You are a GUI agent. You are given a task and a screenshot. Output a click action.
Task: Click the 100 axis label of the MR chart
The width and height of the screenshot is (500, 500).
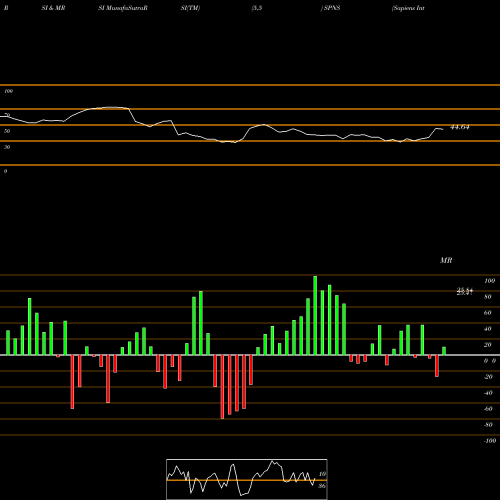(489, 281)
